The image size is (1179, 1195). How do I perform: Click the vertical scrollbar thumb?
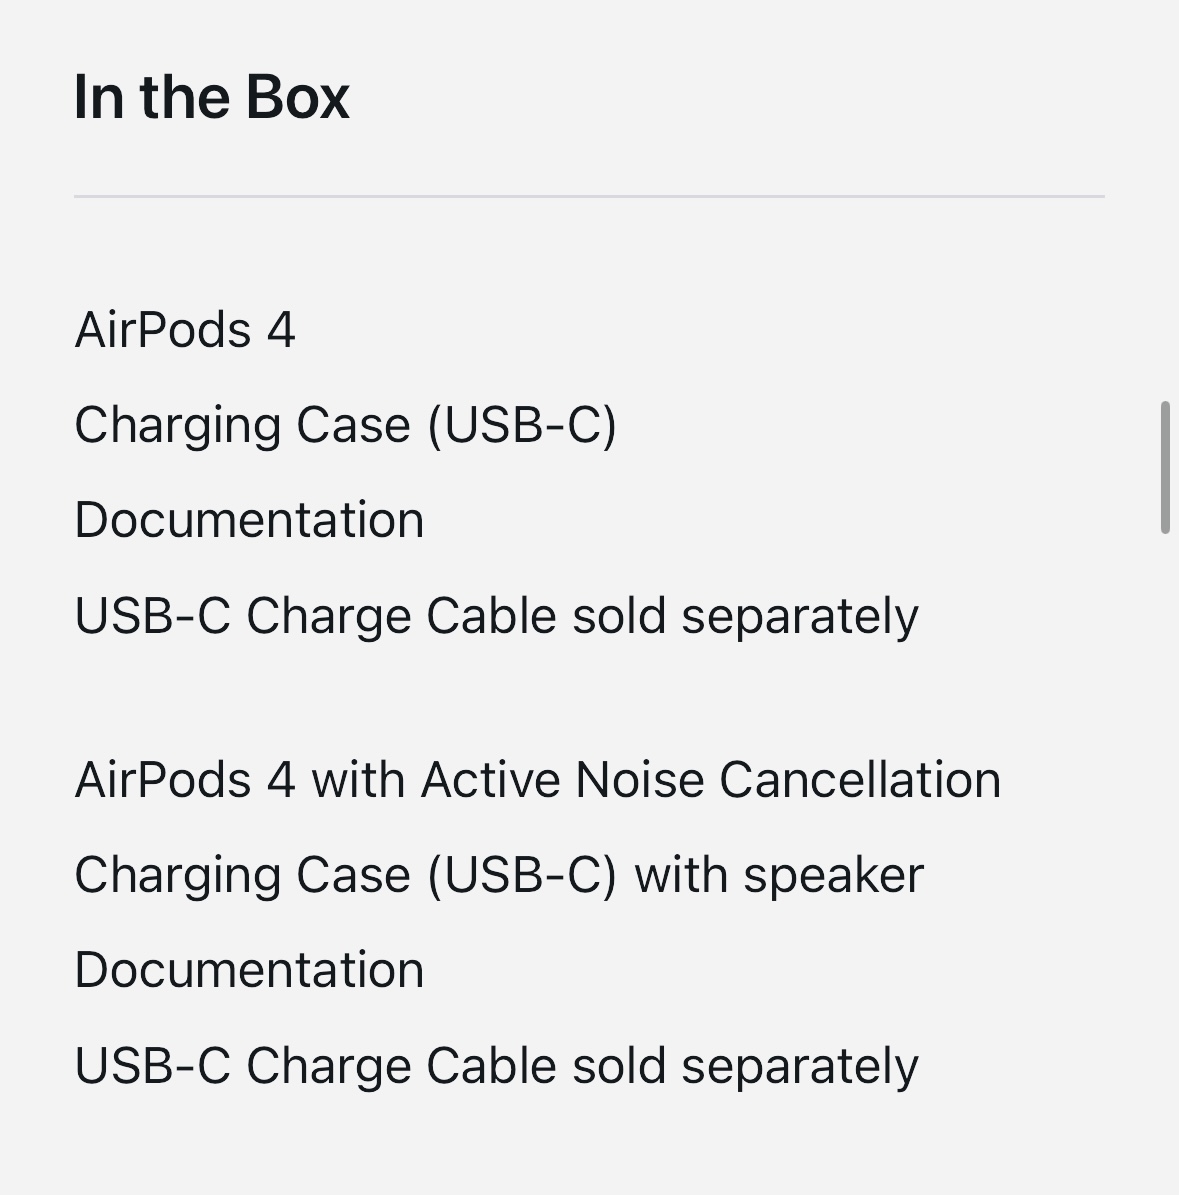point(1165,467)
